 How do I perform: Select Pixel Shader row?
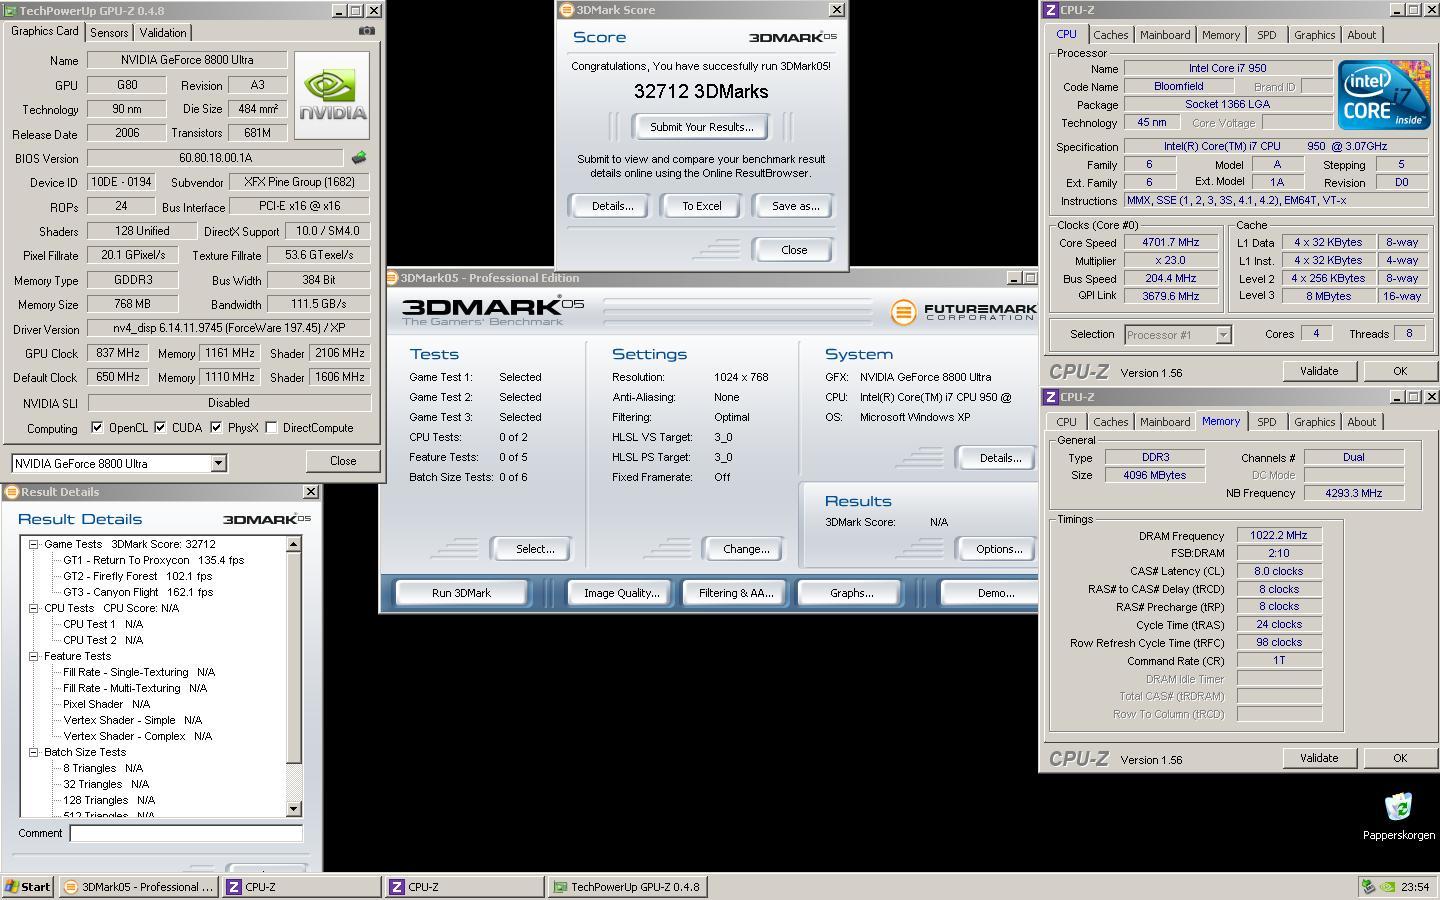106,704
